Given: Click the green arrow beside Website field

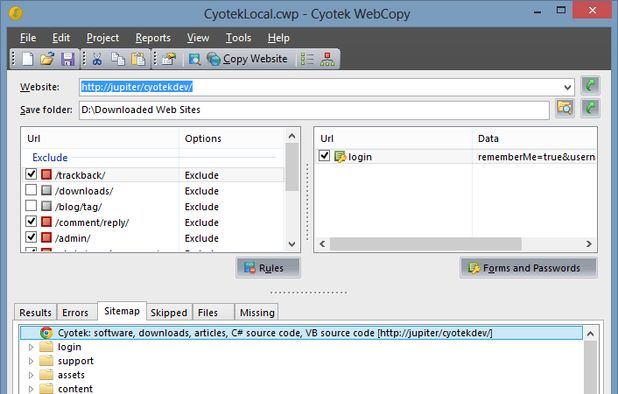Looking at the screenshot, I should point(590,85).
